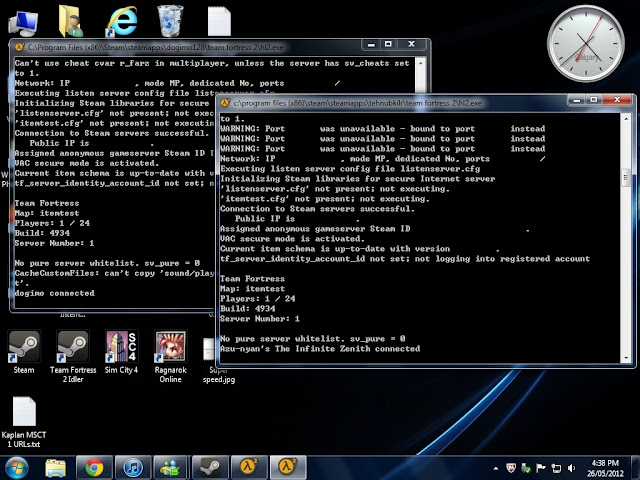Open the Action Center flag icon
The image size is (640, 480).
pos(541,468)
